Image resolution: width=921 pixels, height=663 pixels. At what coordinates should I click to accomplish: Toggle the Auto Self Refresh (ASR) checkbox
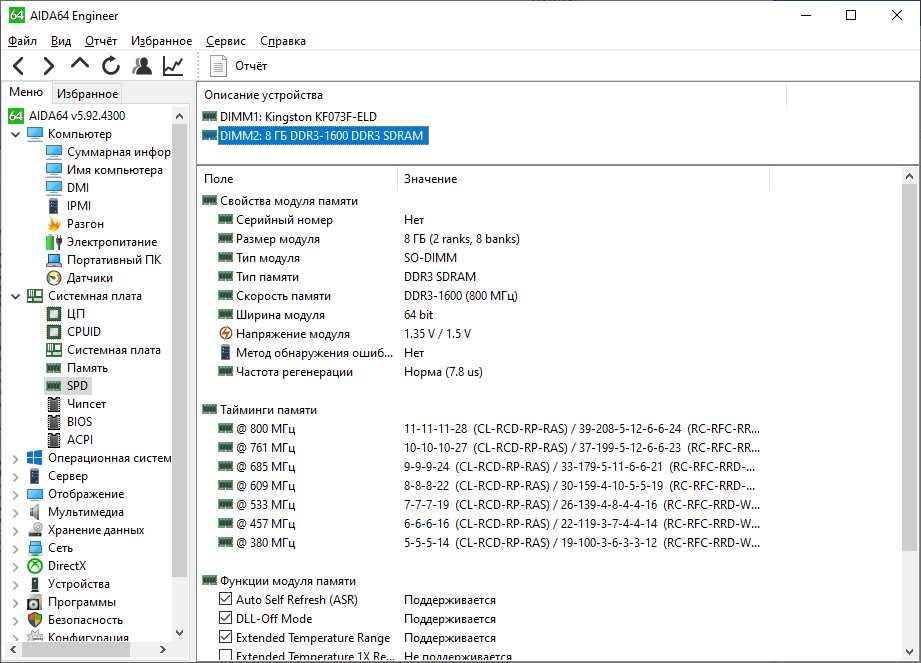pos(226,599)
